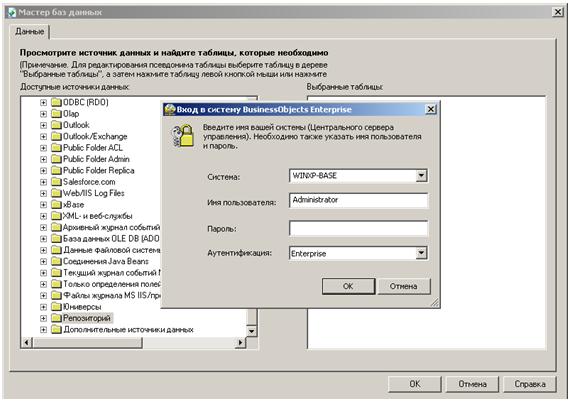Viewport: 571px width, 402px height.
Task: Click the horizontal scrollbar thumb
Action: tap(87, 343)
